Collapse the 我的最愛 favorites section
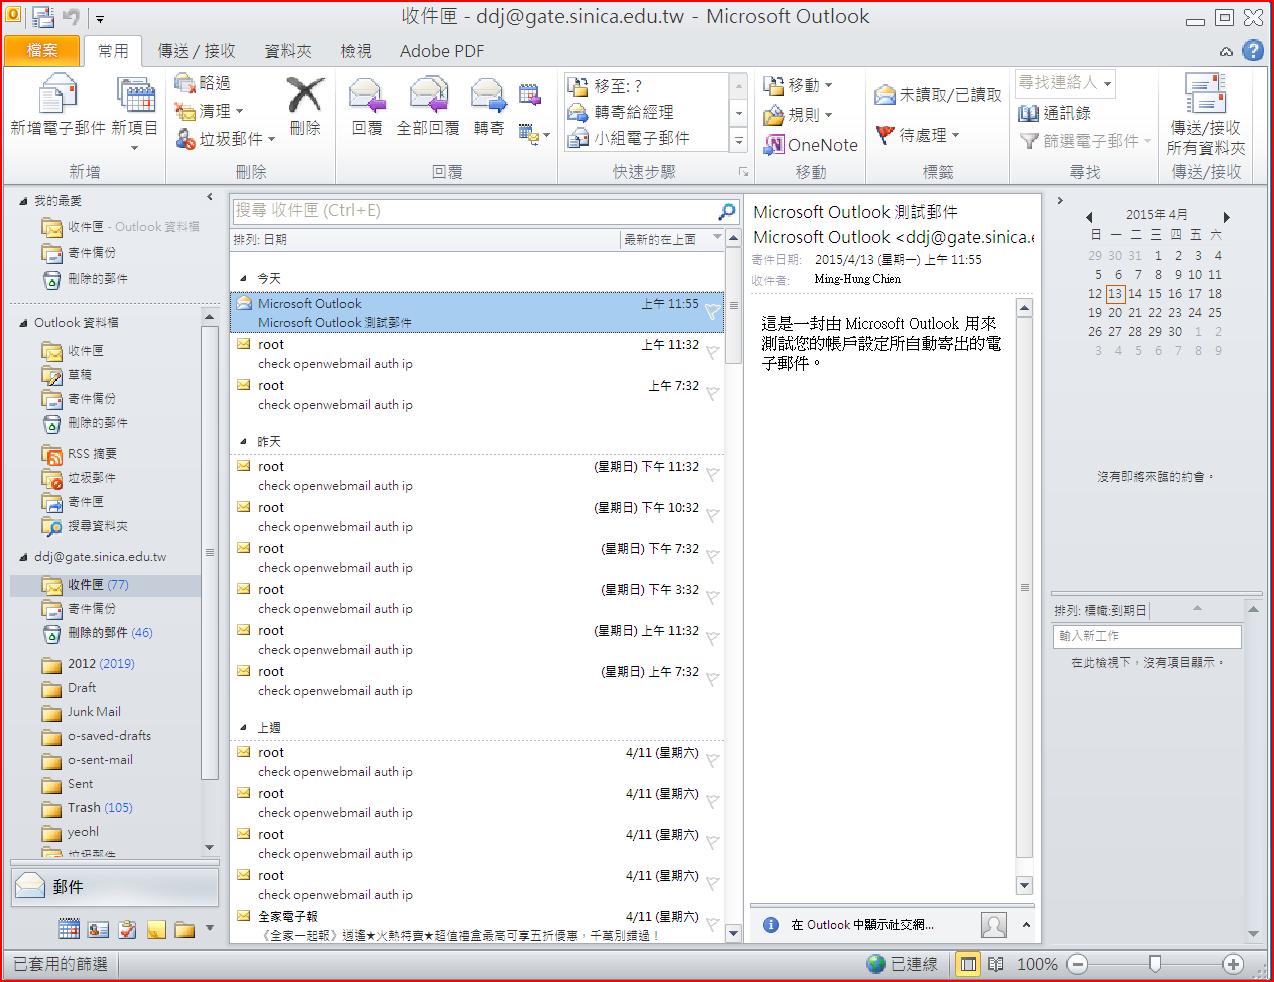Viewport: 1274px width, 982px height. pos(24,201)
